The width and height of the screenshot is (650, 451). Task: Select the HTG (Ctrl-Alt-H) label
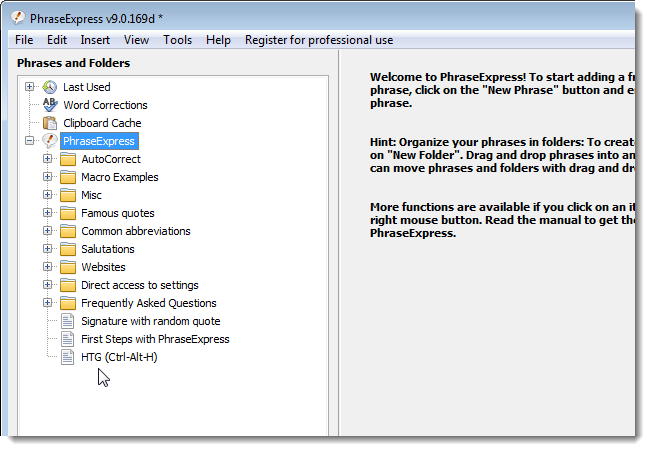[x=119, y=357]
